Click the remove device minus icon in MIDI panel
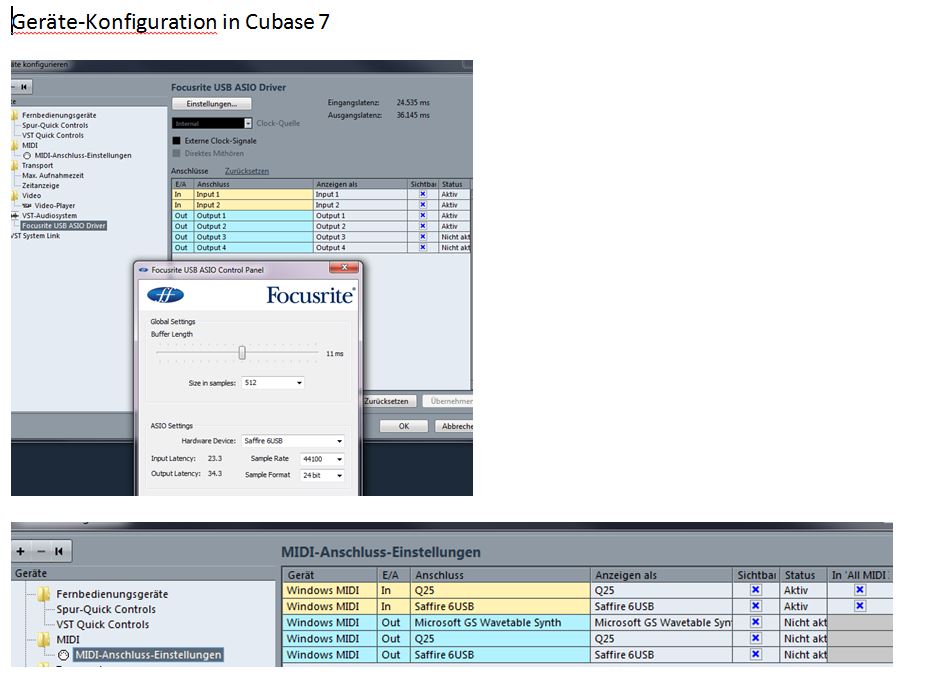The height and width of the screenshot is (679, 949). [x=41, y=551]
